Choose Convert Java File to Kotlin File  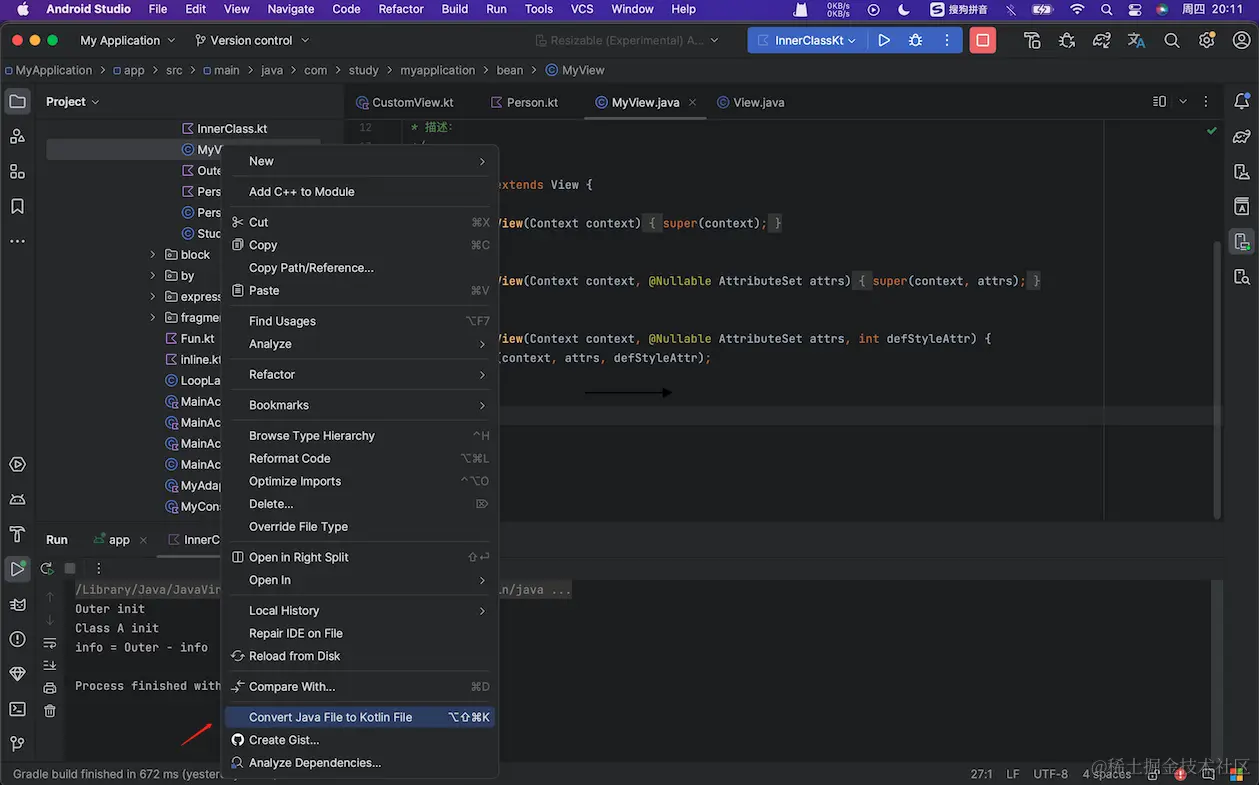click(x=360, y=717)
